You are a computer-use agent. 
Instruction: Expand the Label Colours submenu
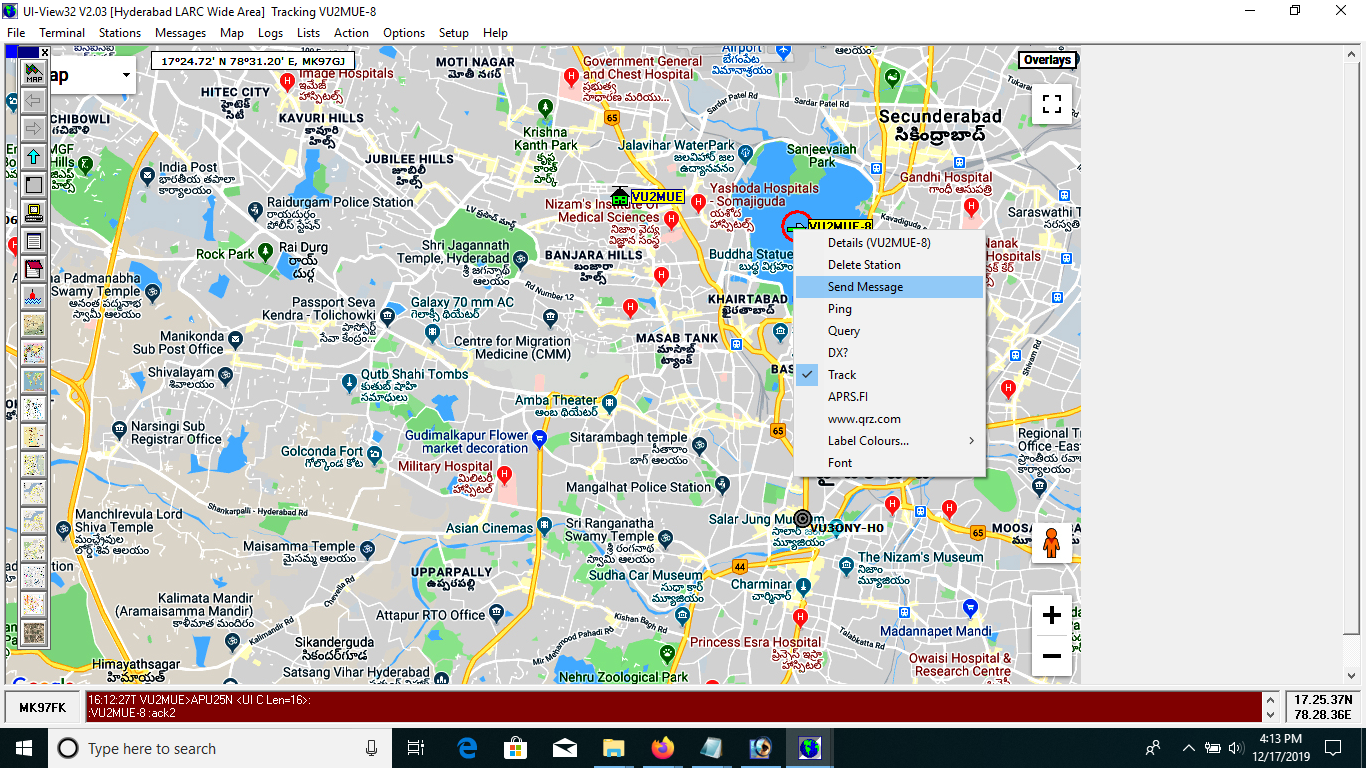pos(890,441)
